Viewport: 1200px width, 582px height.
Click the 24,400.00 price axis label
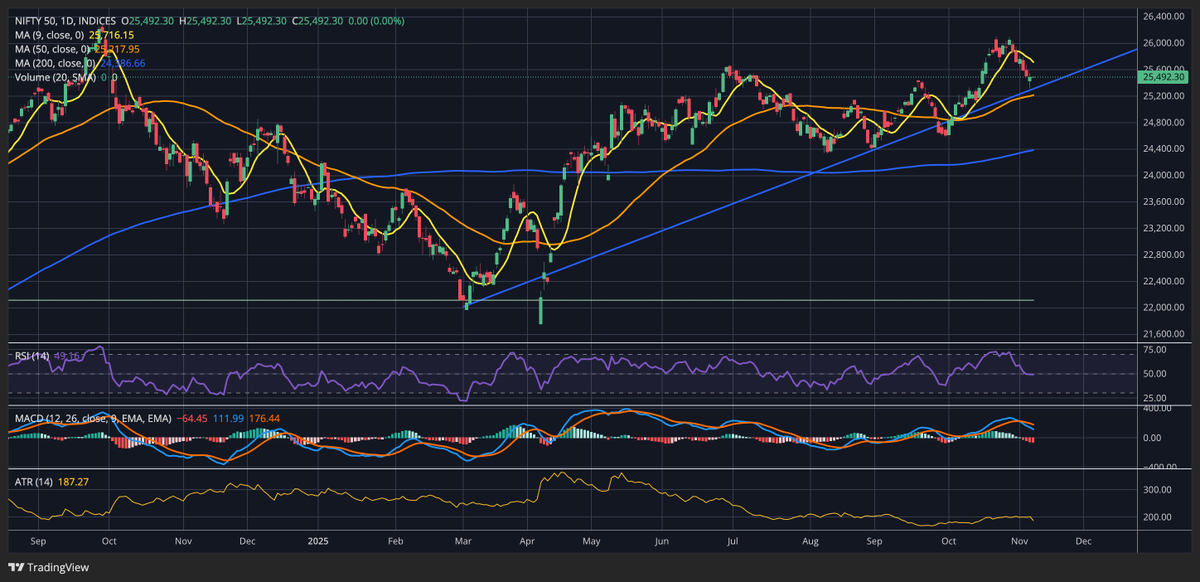pos(1163,149)
